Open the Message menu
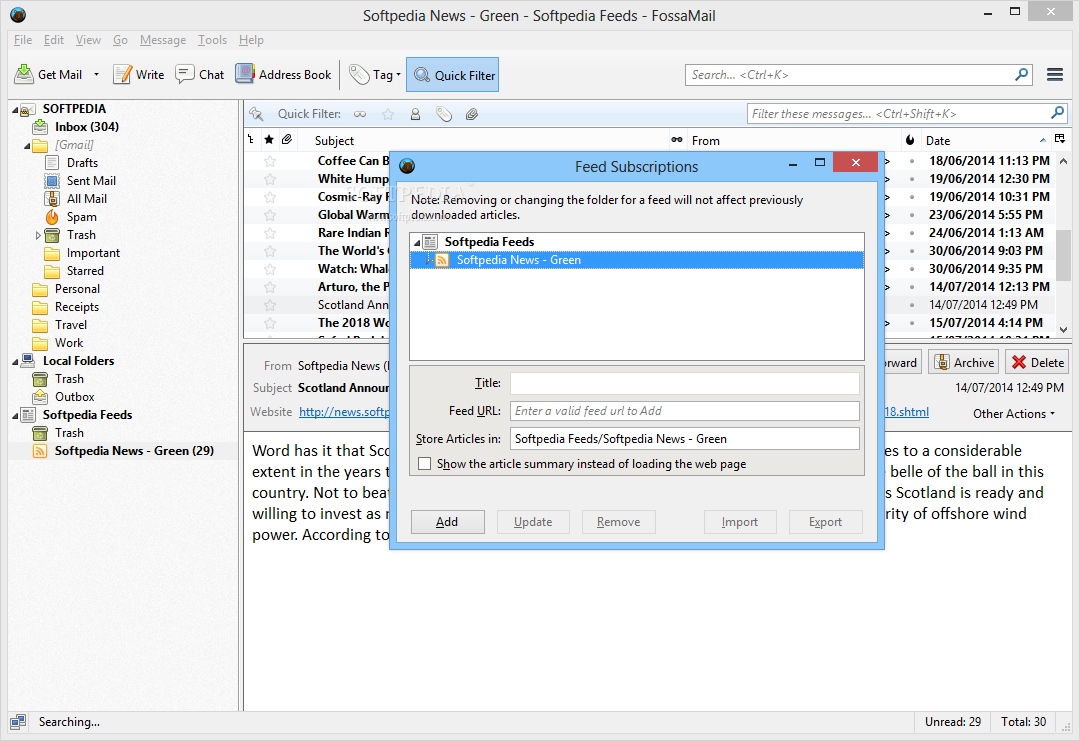Viewport: 1080px width, 741px height. pyautogui.click(x=163, y=40)
